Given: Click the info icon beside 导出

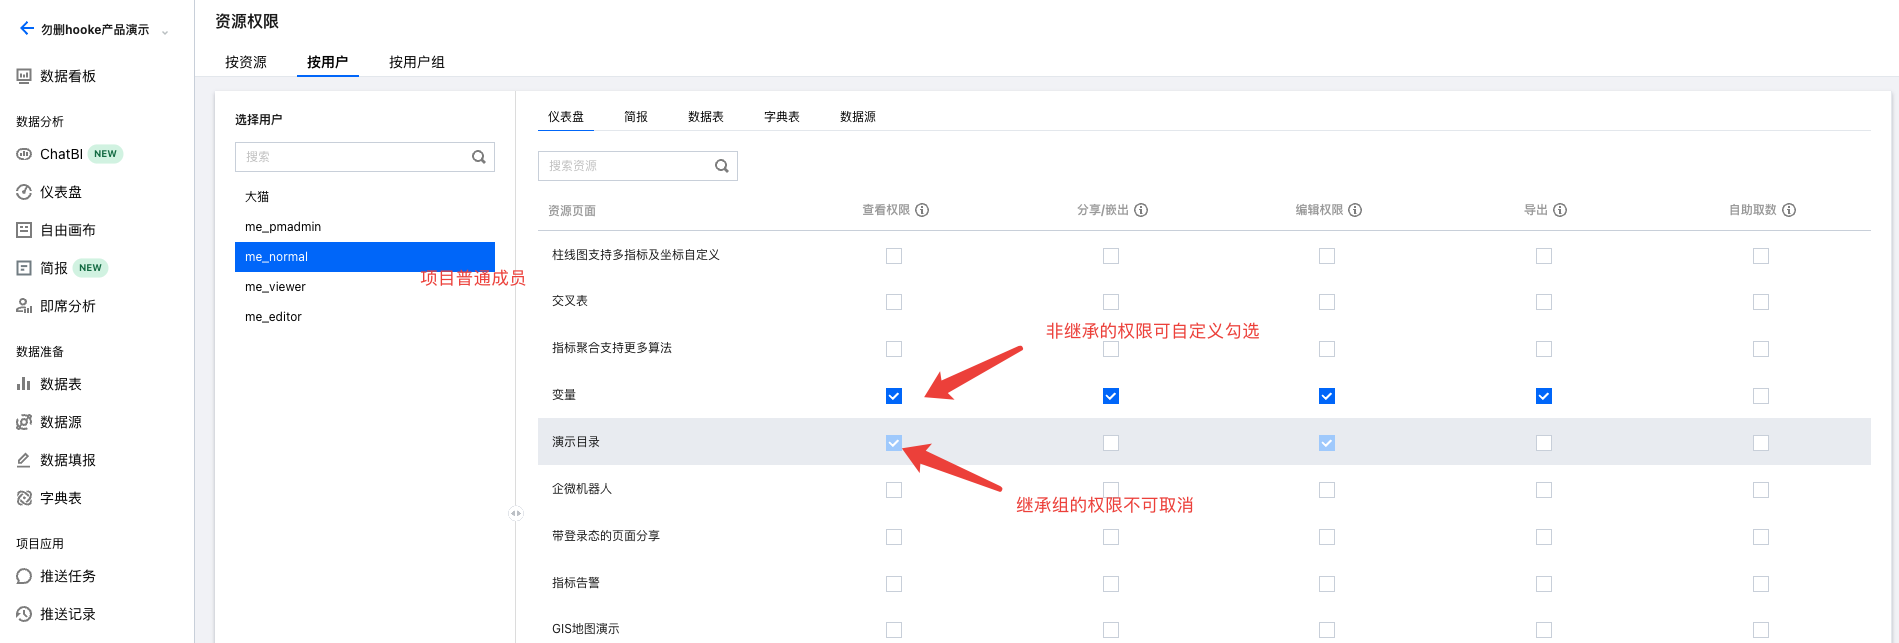Looking at the screenshot, I should coord(1560,210).
